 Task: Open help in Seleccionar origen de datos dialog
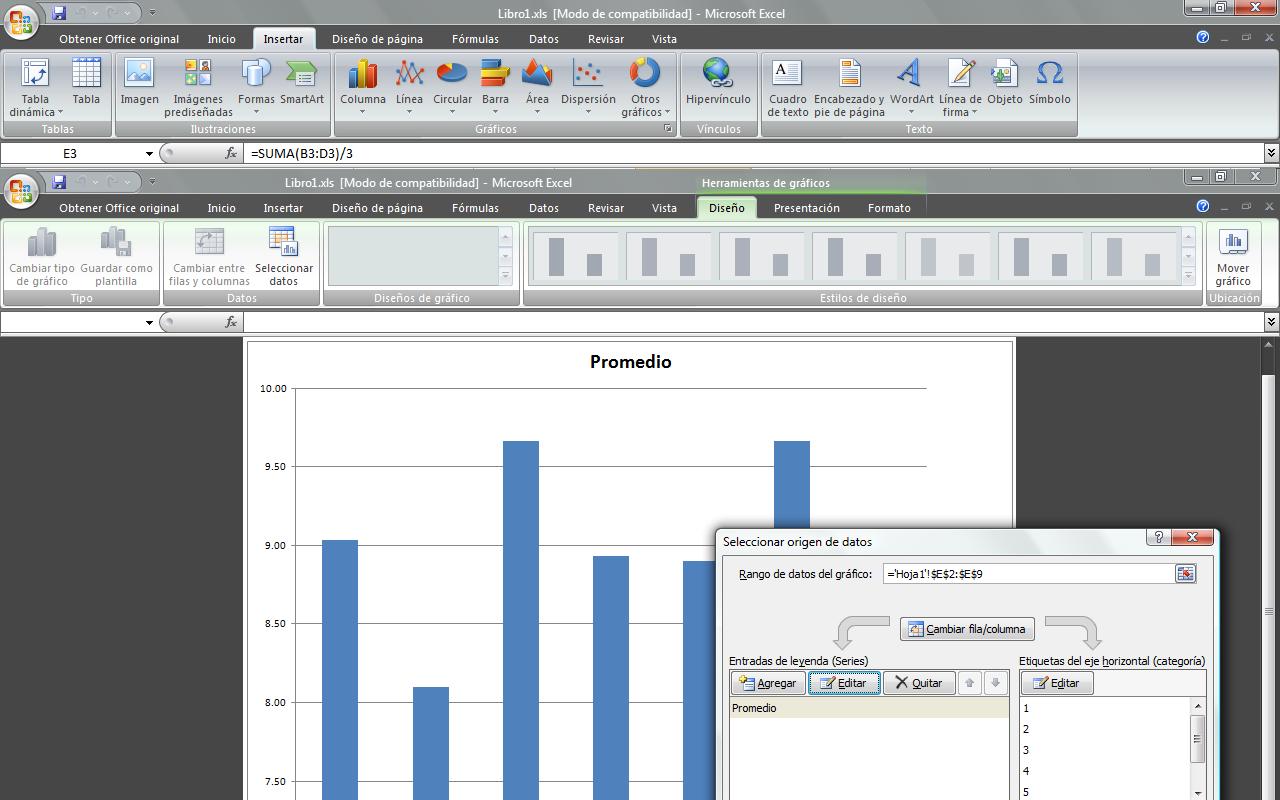(x=1157, y=537)
